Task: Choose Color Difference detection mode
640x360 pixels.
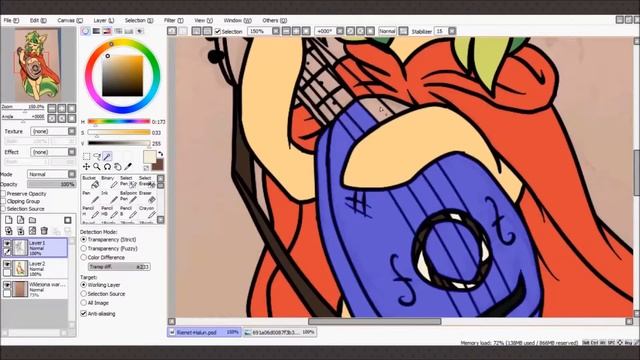Action: 84,257
